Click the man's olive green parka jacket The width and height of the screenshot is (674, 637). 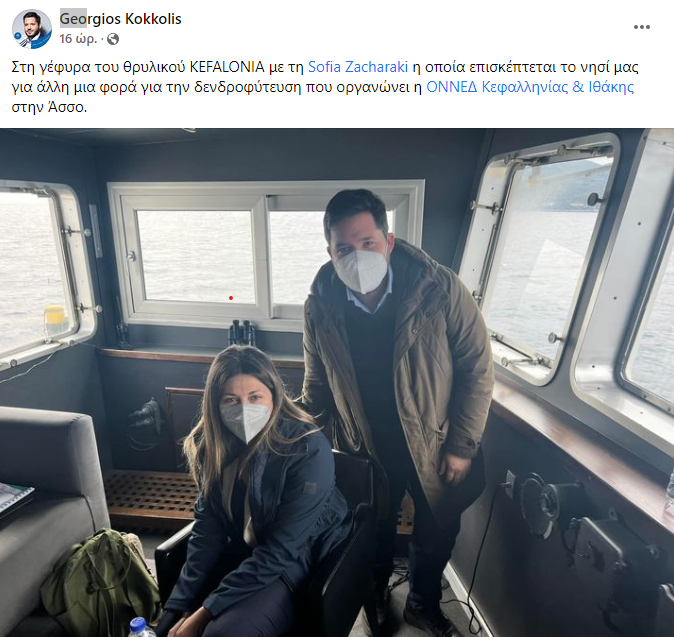pyautogui.click(x=402, y=370)
